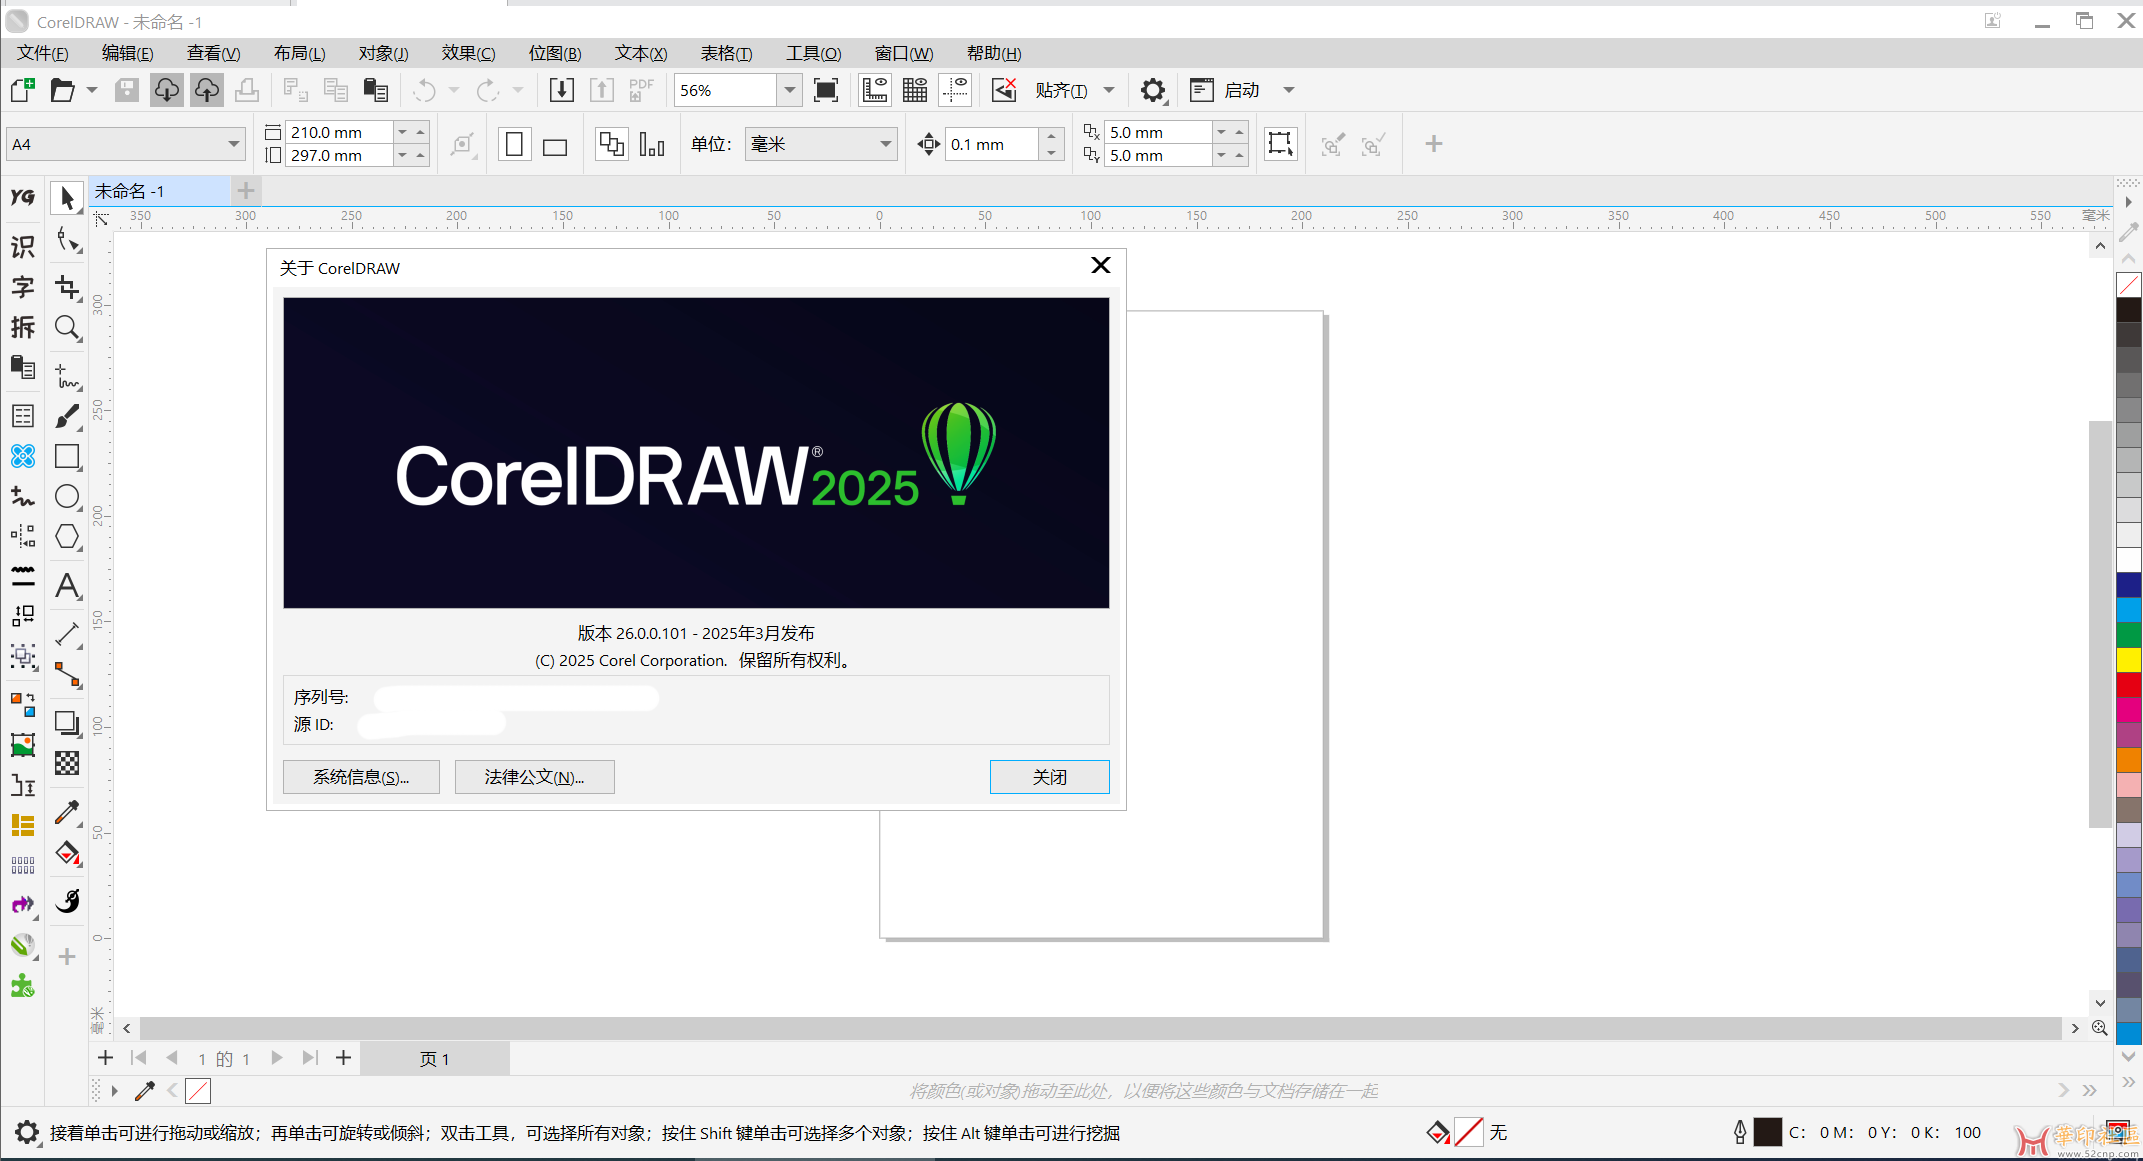Toggle Current Page layout button
2143x1161 pixels.
652,144
